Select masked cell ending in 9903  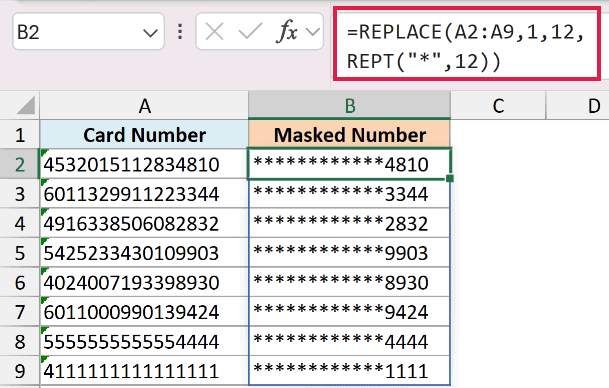pos(349,253)
